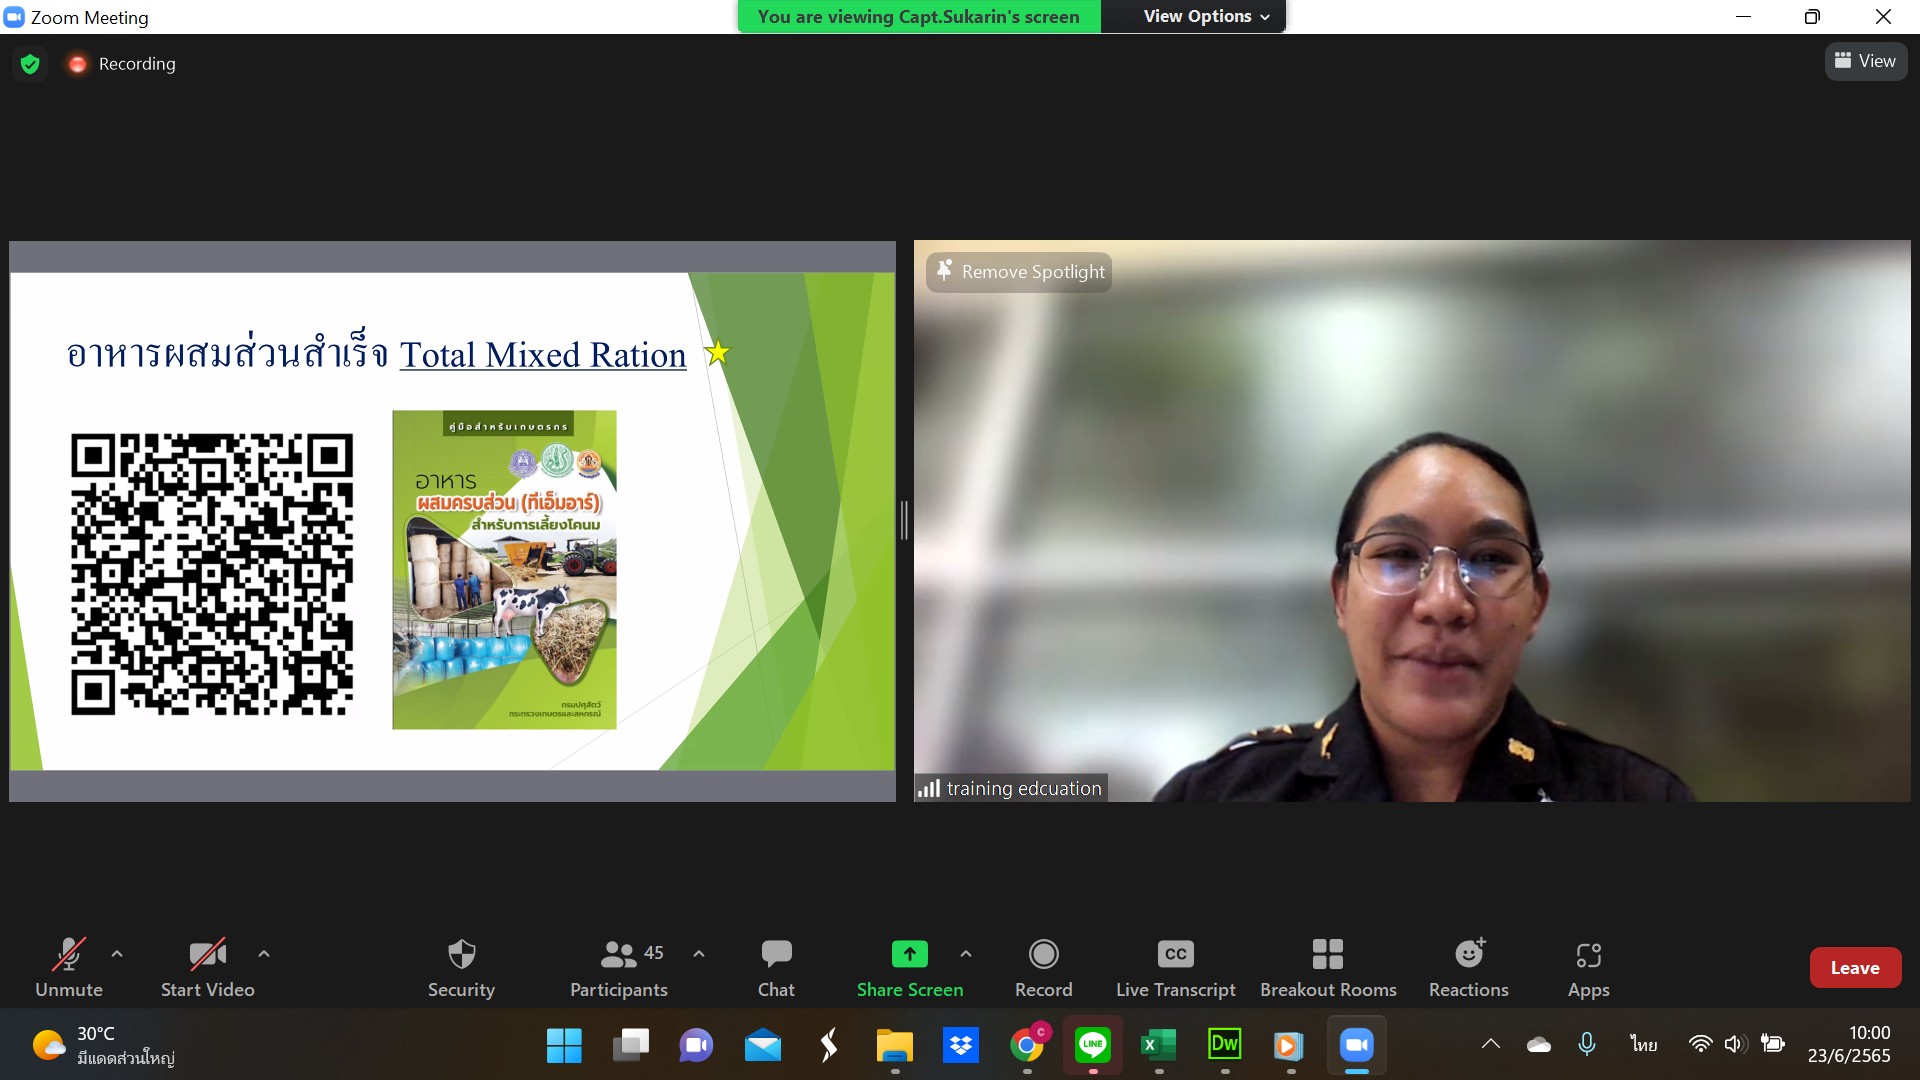Open the Zoom Apps panel
Viewport: 1920px width, 1080px height.
click(x=1588, y=967)
